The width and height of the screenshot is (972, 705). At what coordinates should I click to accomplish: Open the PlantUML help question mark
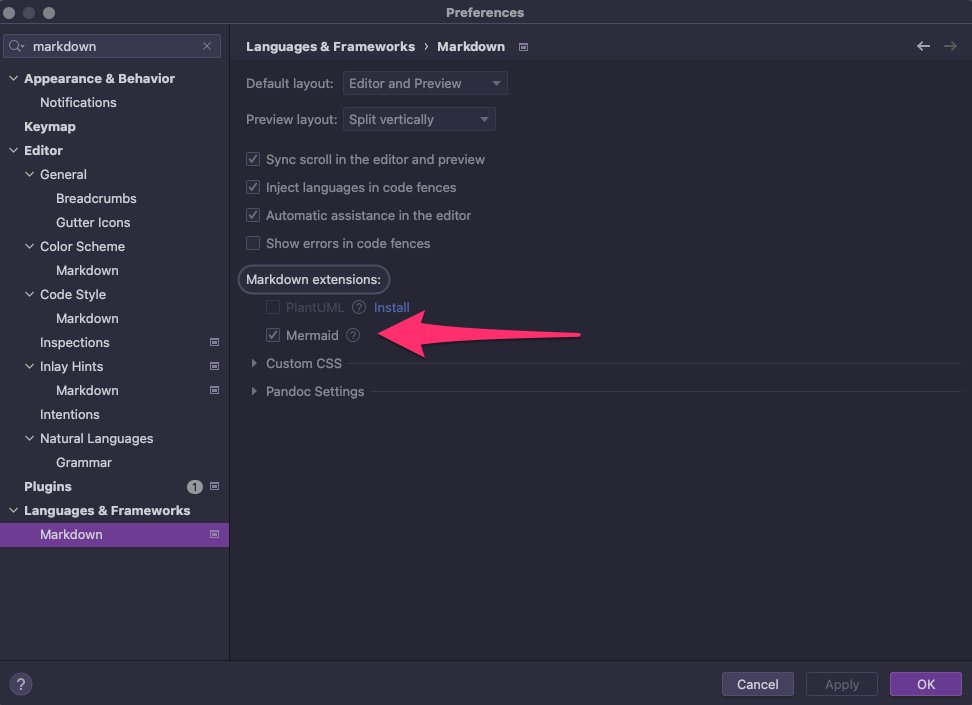click(x=358, y=308)
